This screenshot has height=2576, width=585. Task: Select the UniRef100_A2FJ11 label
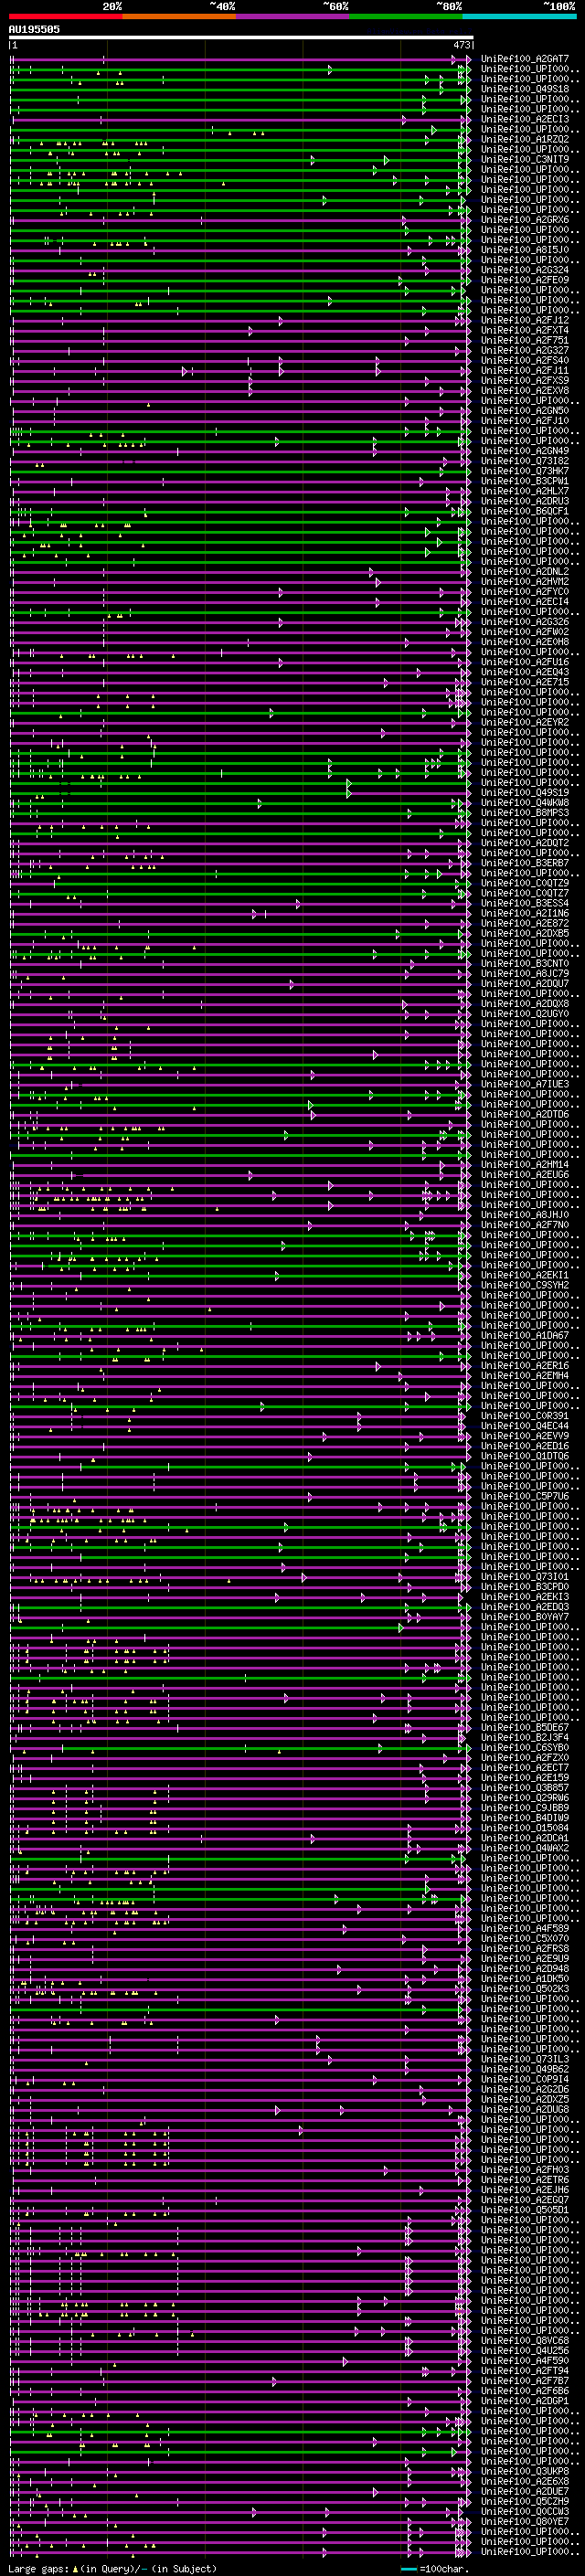pos(525,370)
